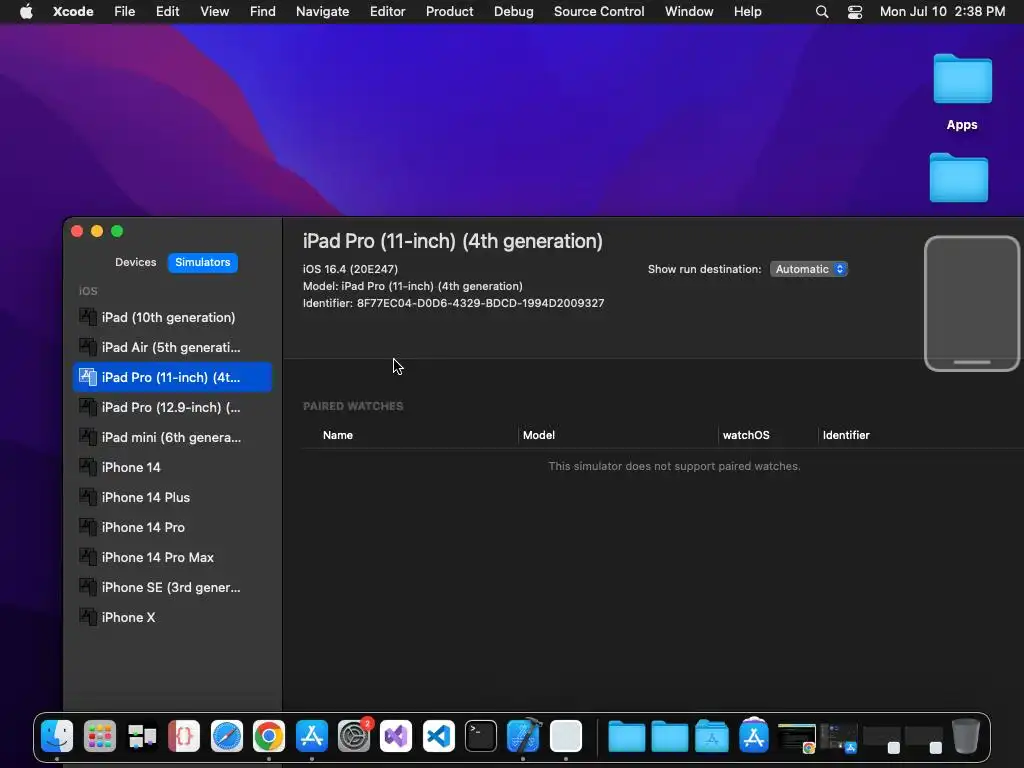This screenshot has width=1024, height=768.
Task: Open the minimized Chrome window in Dock
Action: (797, 738)
